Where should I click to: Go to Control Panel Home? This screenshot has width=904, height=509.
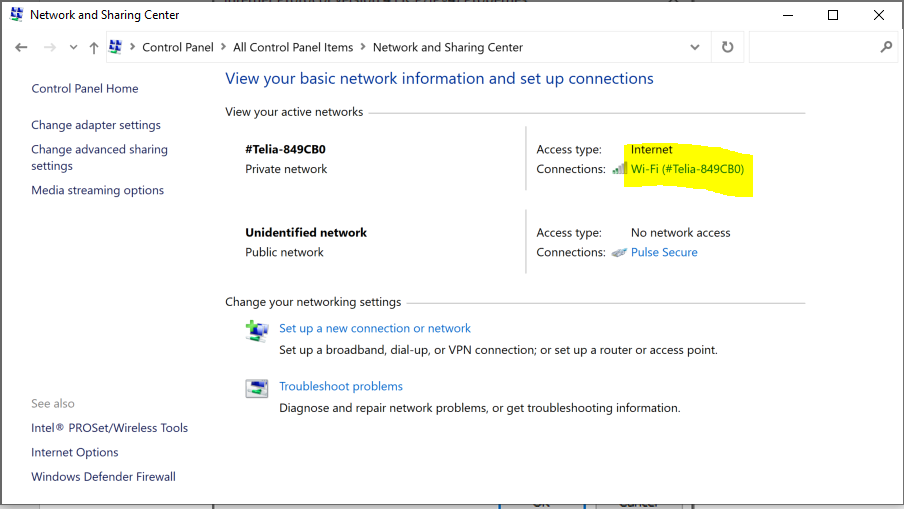coord(85,88)
